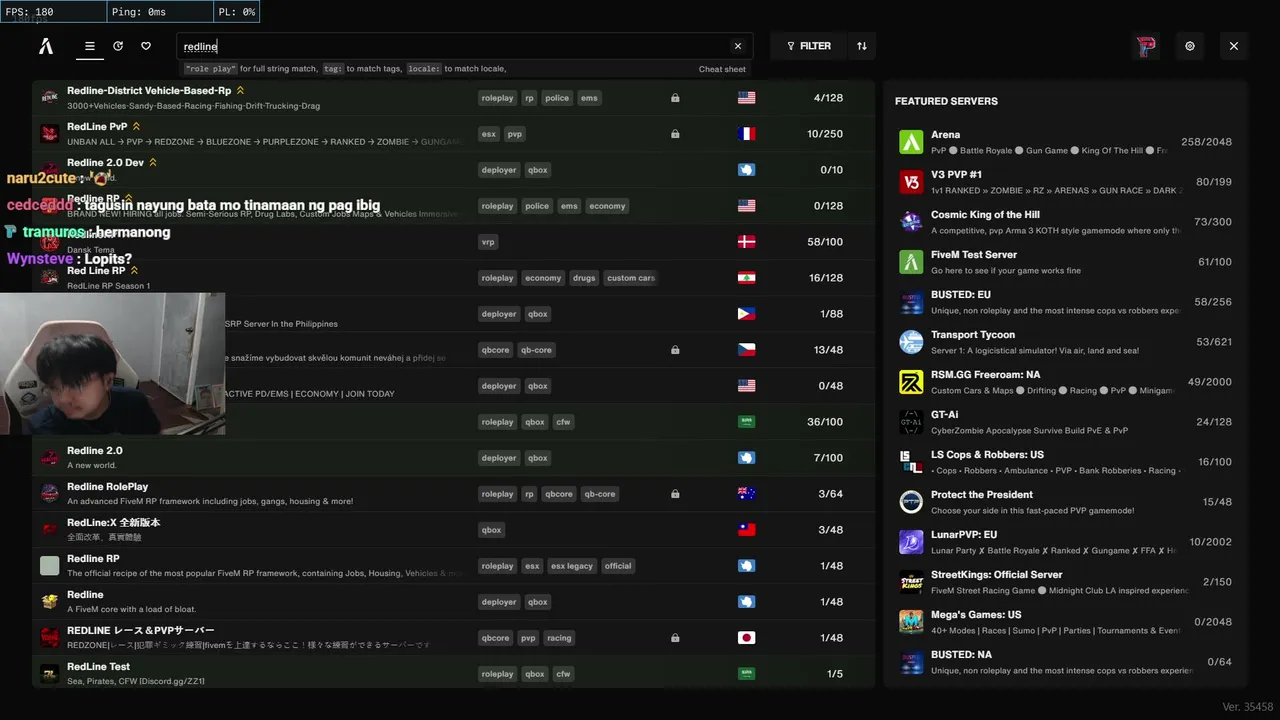The image size is (1280, 720).
Task: Open "StreetKings: Official Server" entry
Action: click(x=997, y=575)
